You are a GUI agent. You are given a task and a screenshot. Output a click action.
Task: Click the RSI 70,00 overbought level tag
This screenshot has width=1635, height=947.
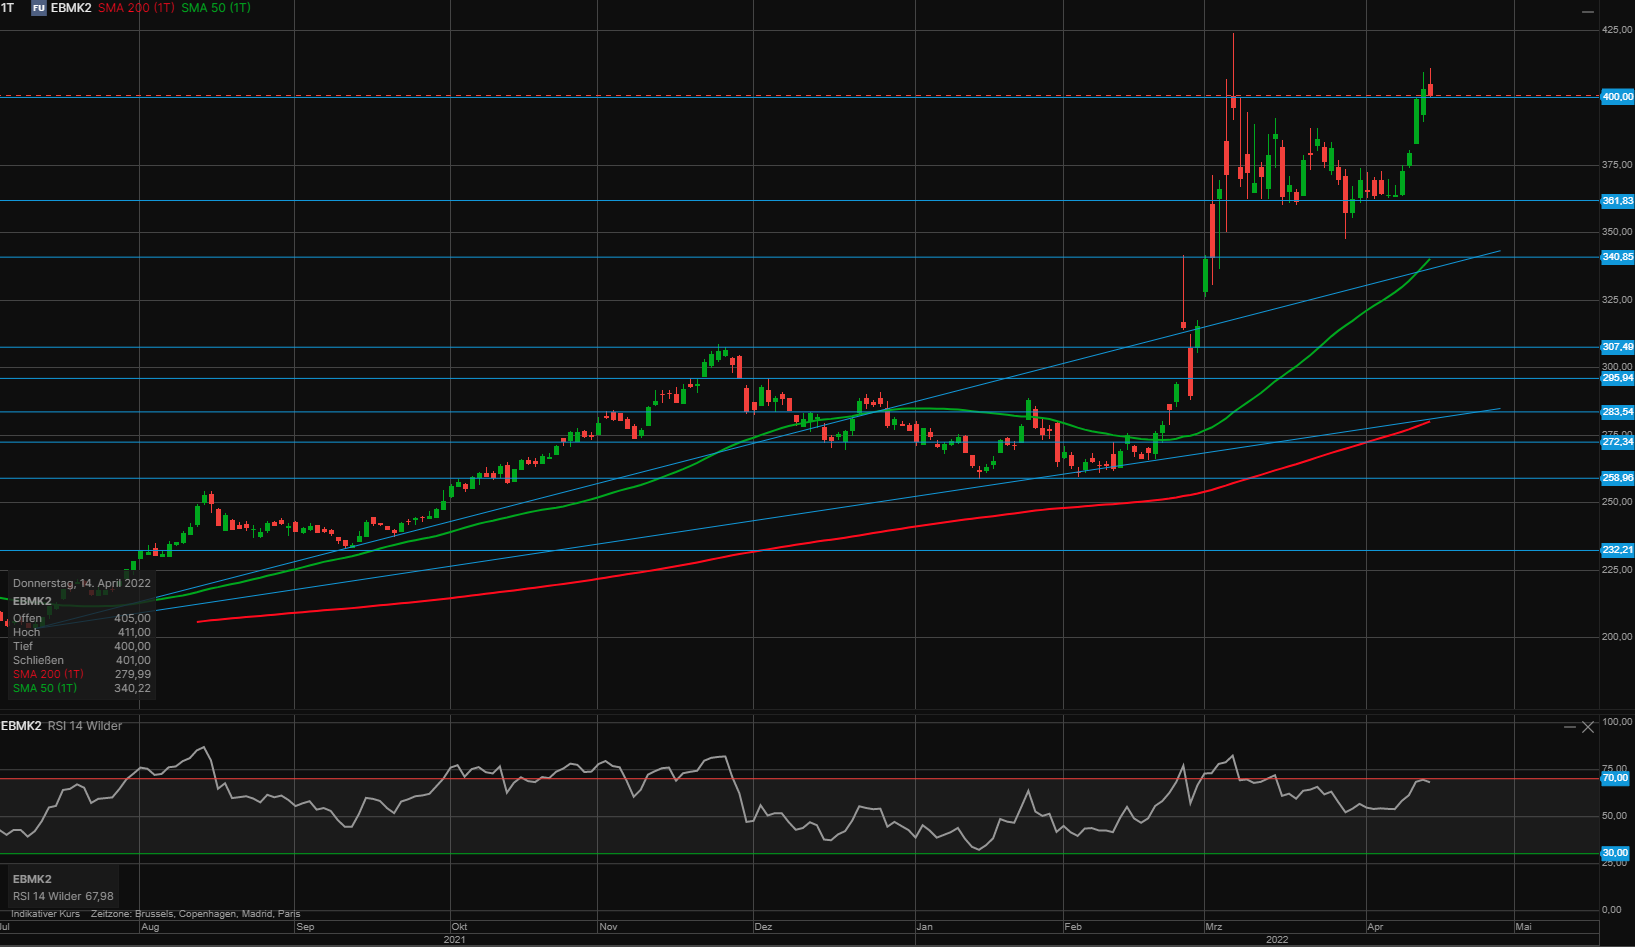pyautogui.click(x=1615, y=778)
